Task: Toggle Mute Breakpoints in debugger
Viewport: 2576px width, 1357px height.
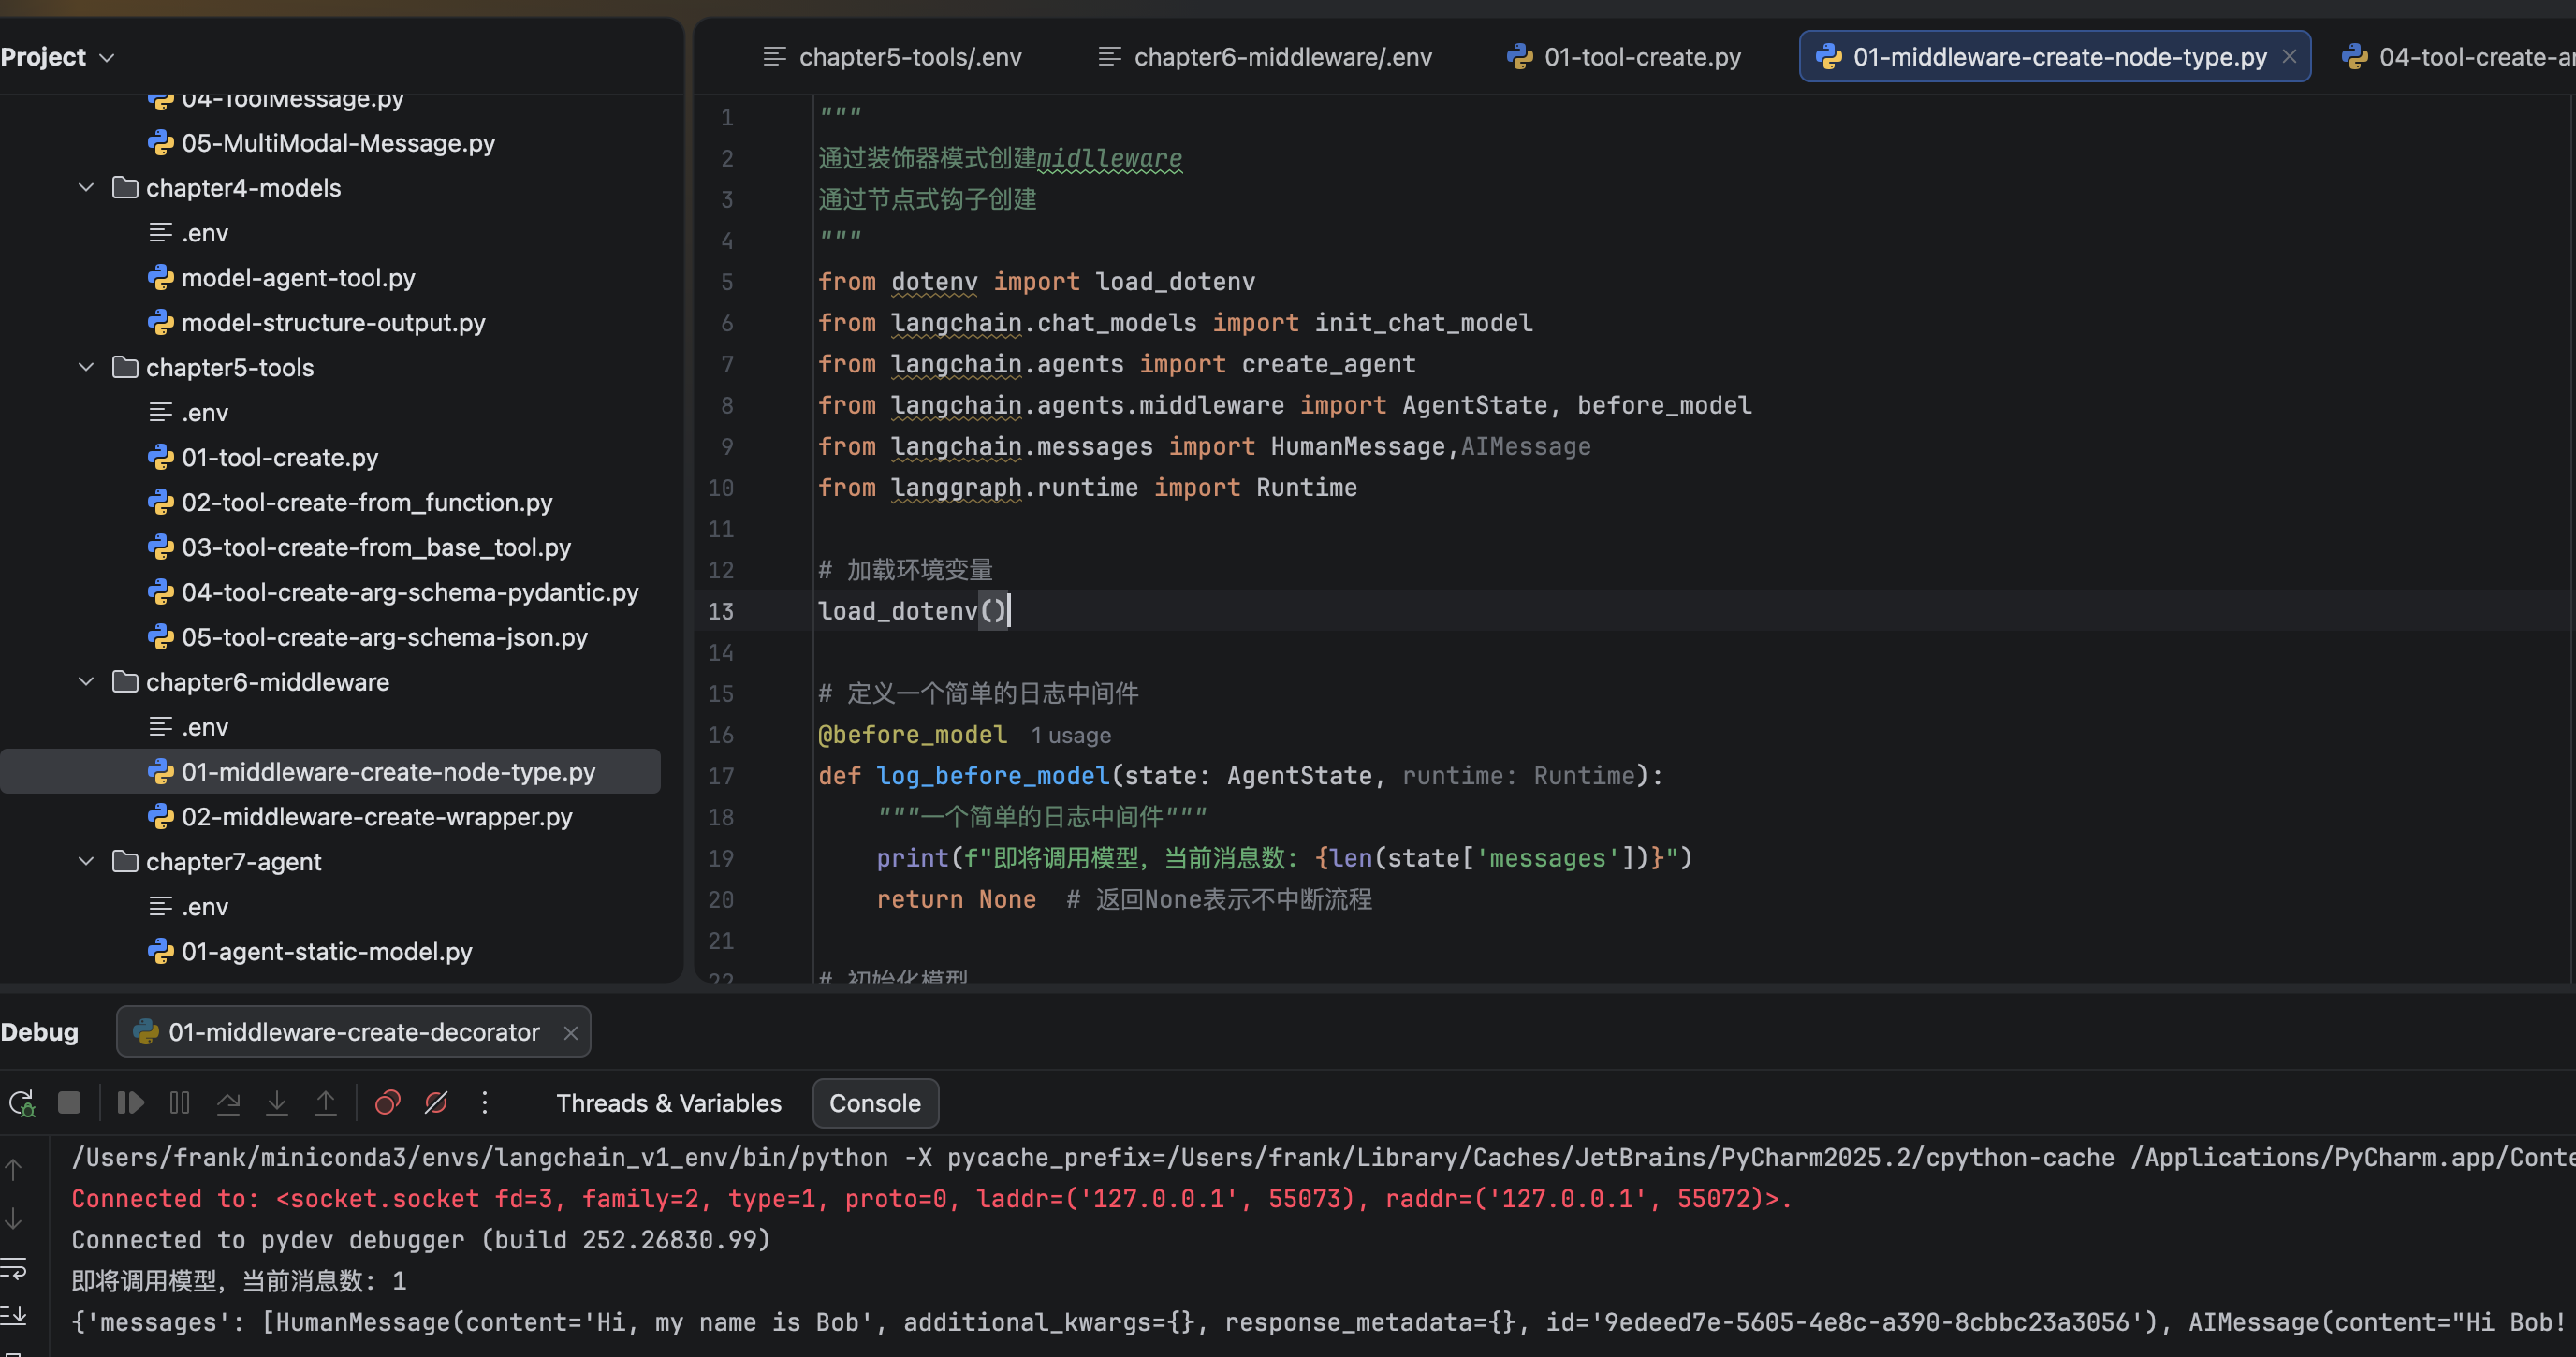Action: tap(436, 1103)
